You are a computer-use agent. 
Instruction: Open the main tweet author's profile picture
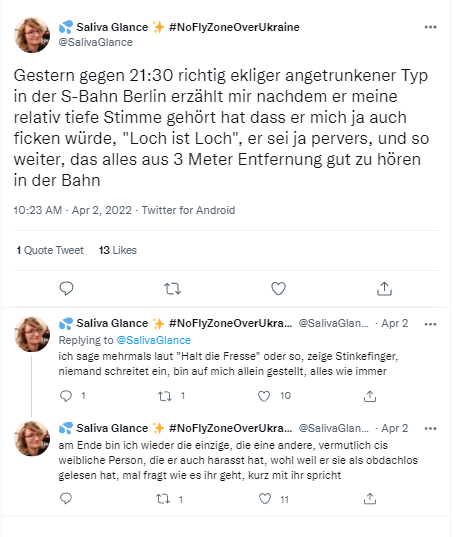(x=32, y=35)
